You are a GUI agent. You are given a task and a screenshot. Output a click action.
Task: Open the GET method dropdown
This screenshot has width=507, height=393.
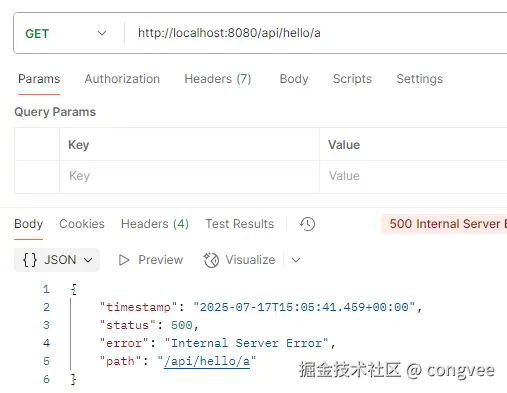(66, 33)
